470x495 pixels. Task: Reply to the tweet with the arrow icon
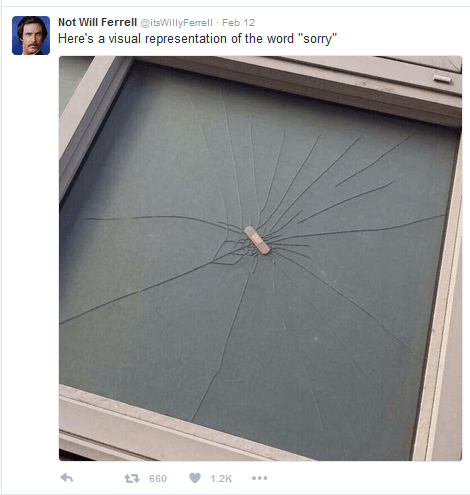point(67,478)
